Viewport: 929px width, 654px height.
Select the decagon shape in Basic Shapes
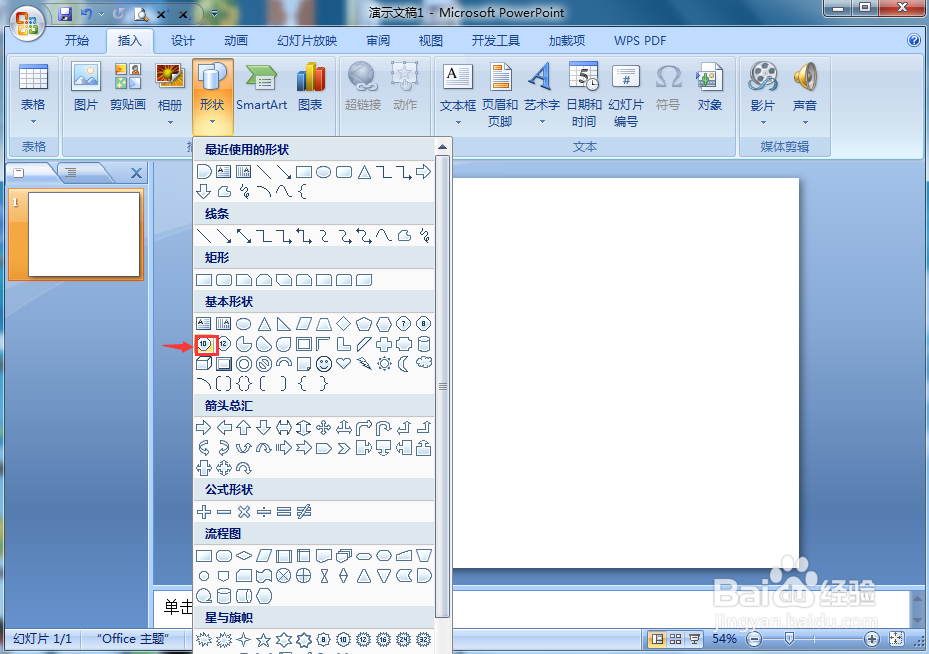point(204,344)
